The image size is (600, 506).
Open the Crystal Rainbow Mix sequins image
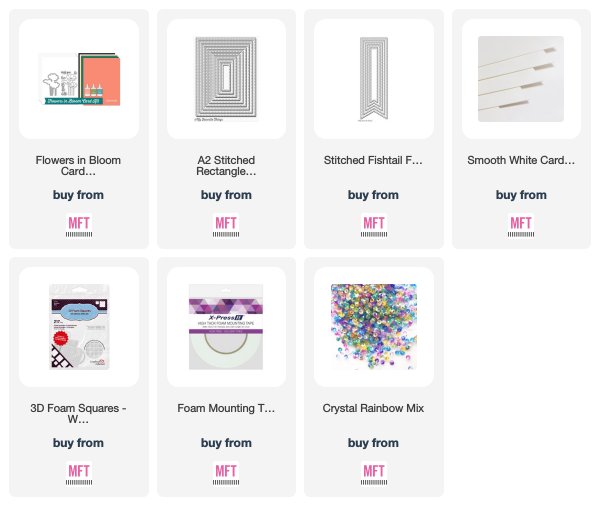(374, 327)
